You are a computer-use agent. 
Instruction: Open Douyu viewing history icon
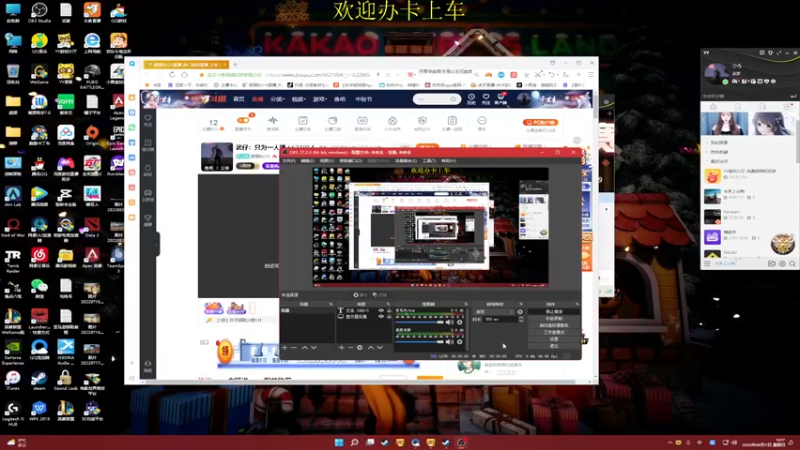[471, 99]
